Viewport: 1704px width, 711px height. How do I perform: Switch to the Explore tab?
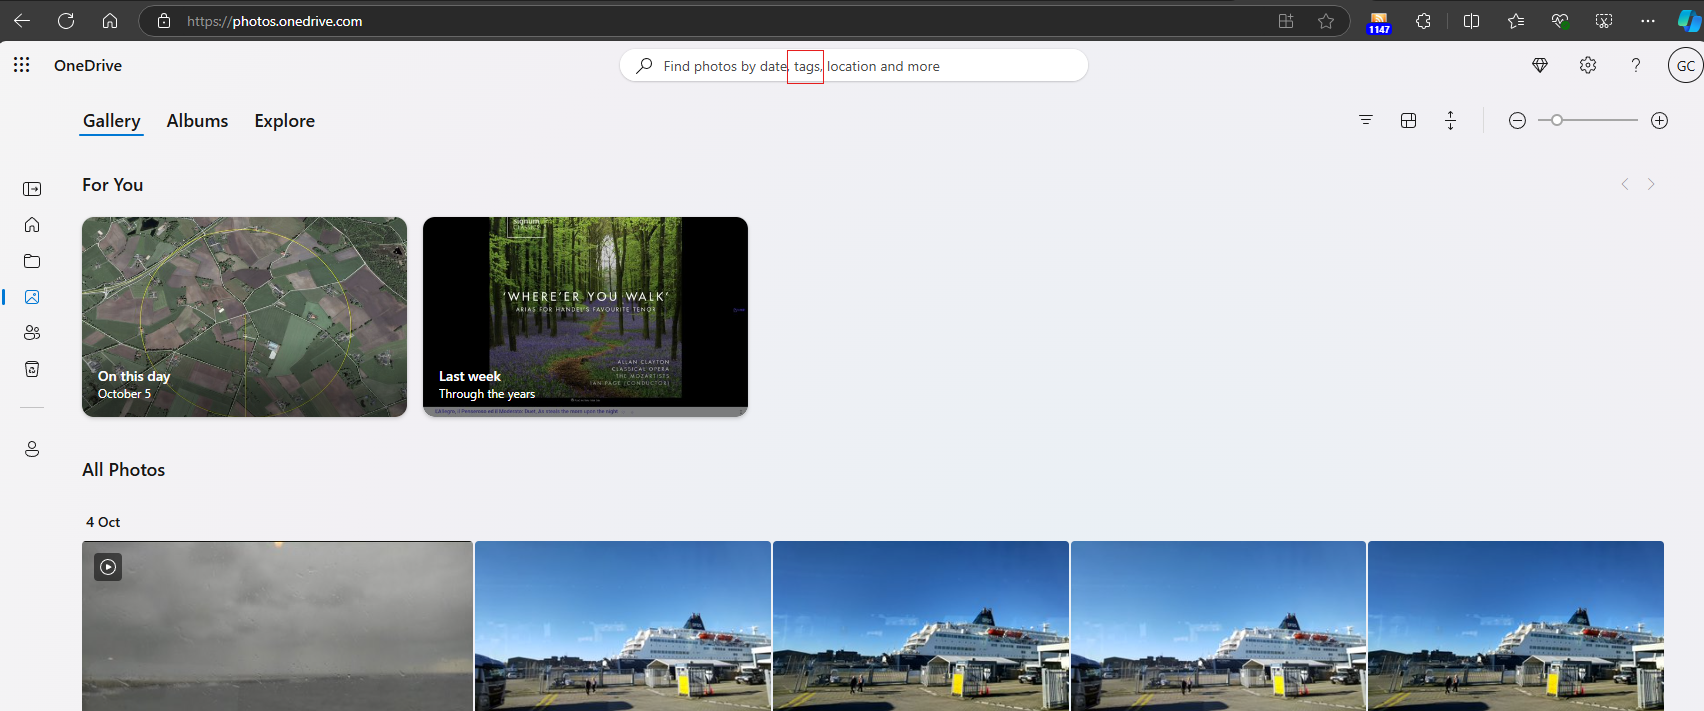tap(284, 121)
